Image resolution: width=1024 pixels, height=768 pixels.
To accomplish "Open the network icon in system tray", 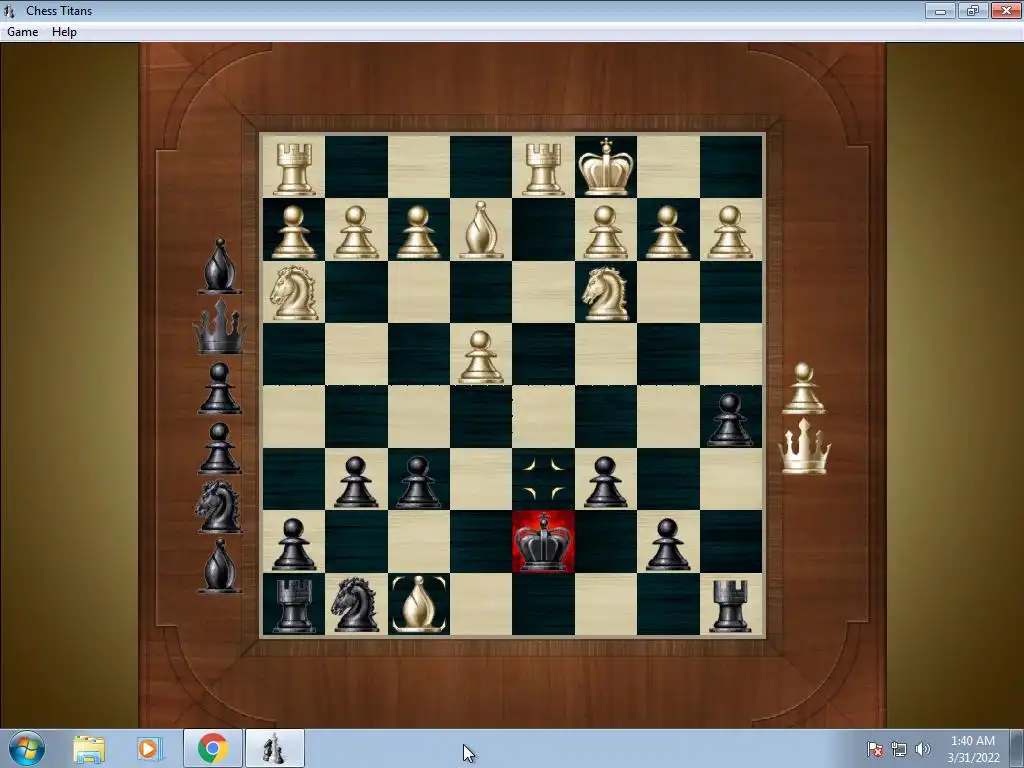I will point(899,749).
